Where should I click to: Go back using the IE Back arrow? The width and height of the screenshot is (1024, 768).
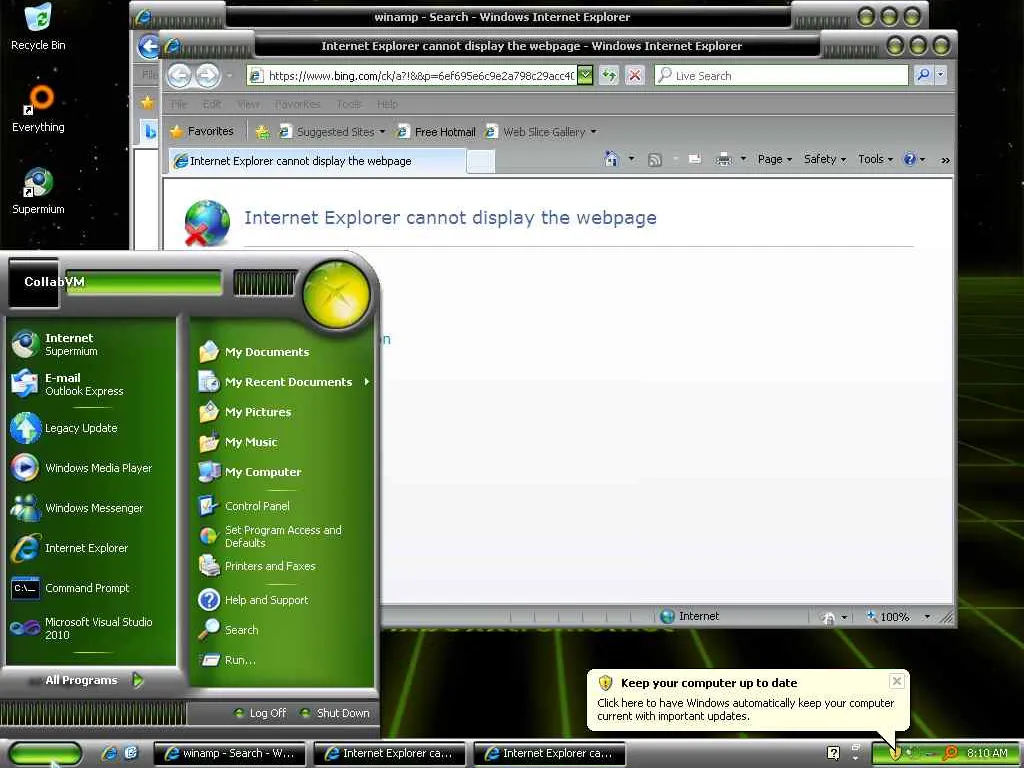(x=180, y=76)
